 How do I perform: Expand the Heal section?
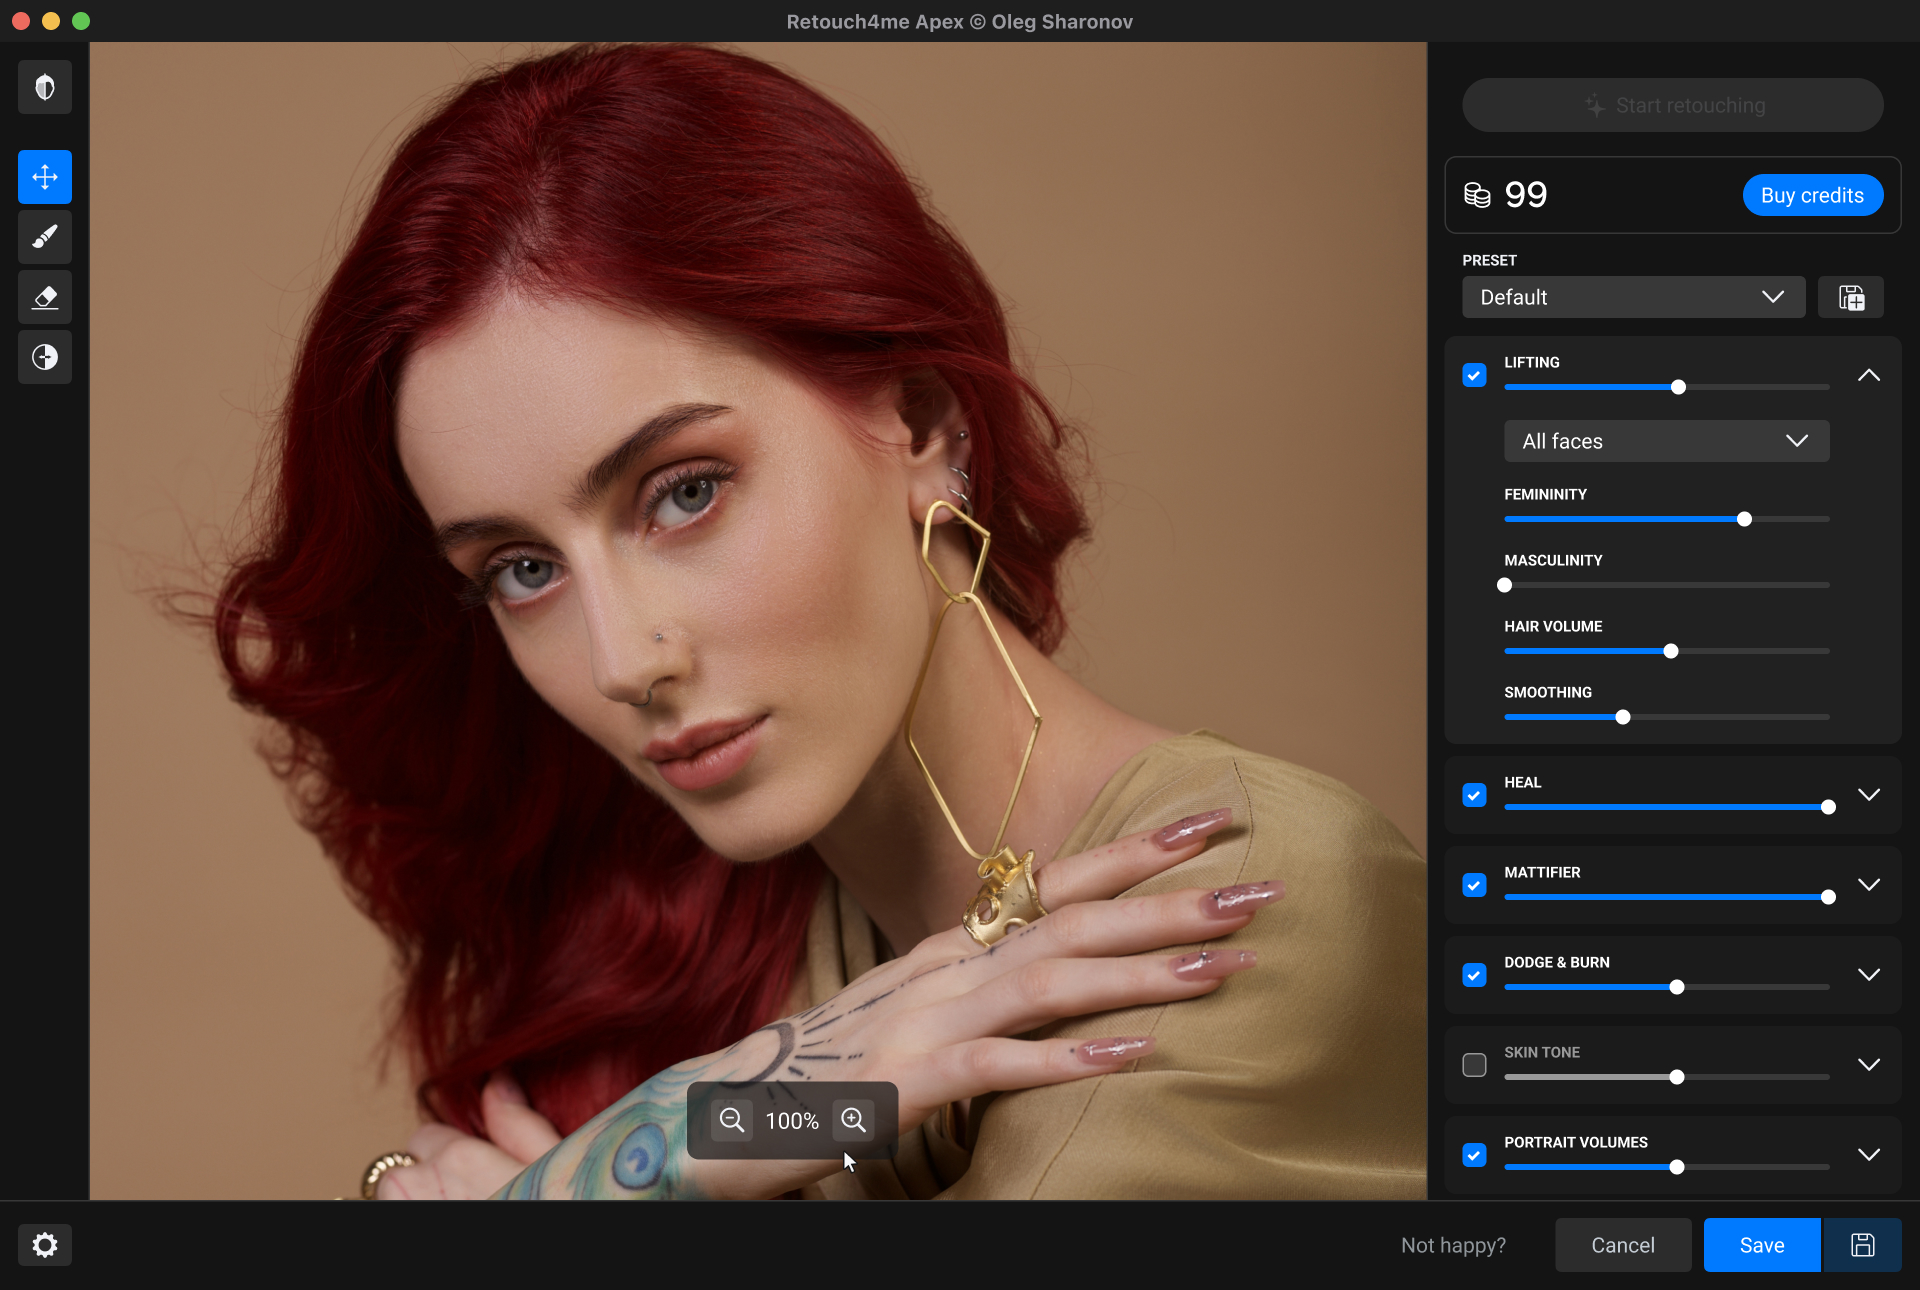tap(1868, 795)
